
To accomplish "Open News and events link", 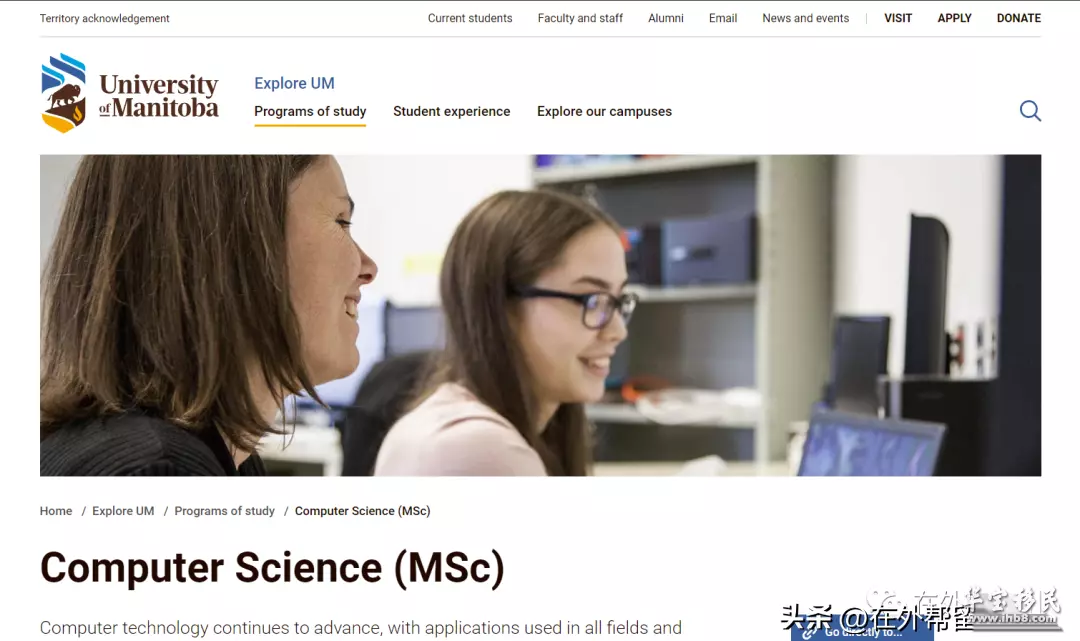I will click(x=805, y=19).
